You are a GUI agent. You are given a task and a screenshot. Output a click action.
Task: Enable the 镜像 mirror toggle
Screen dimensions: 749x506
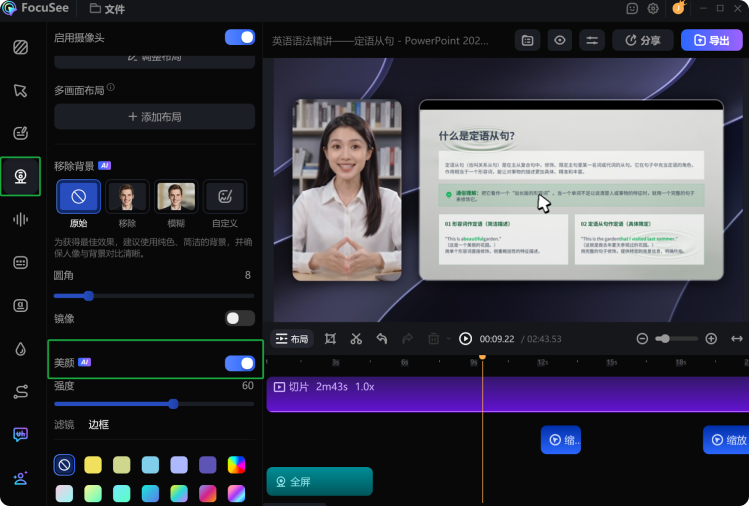[x=240, y=318]
